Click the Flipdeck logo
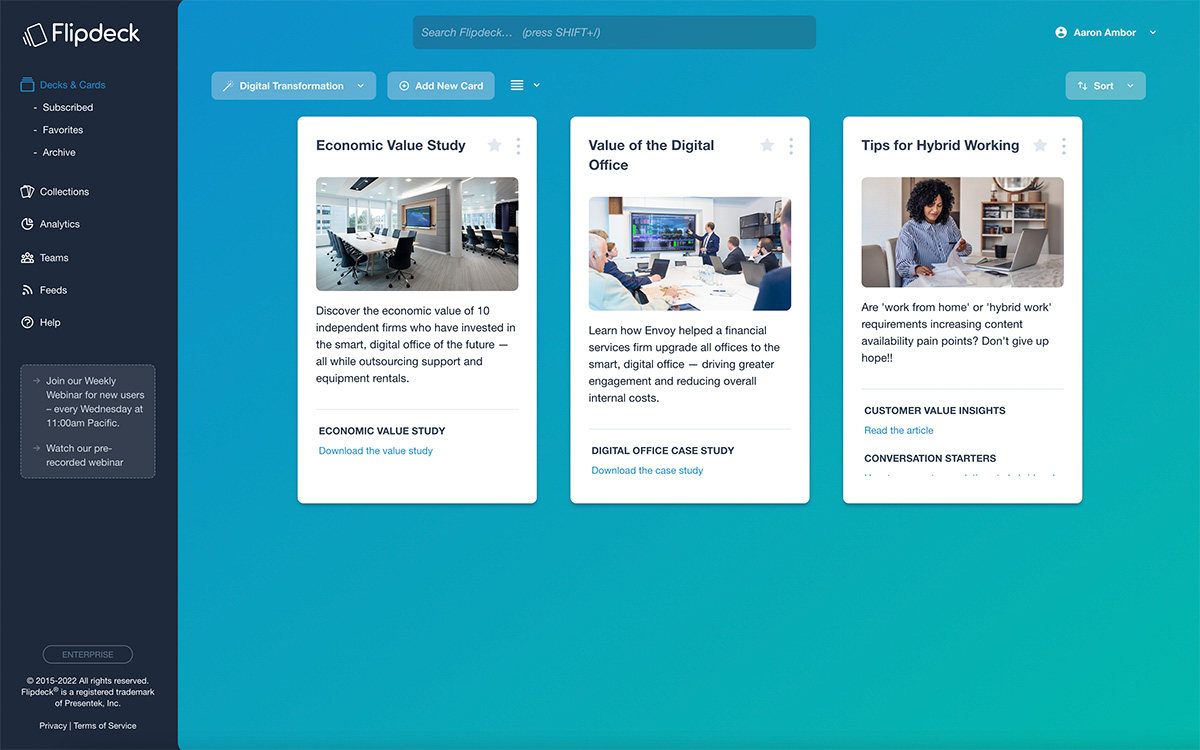Image resolution: width=1200 pixels, height=750 pixels. tap(81, 34)
